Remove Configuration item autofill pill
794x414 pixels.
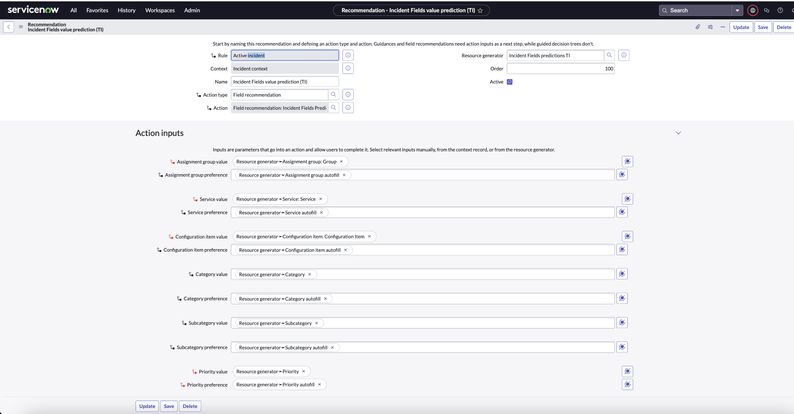coord(345,250)
